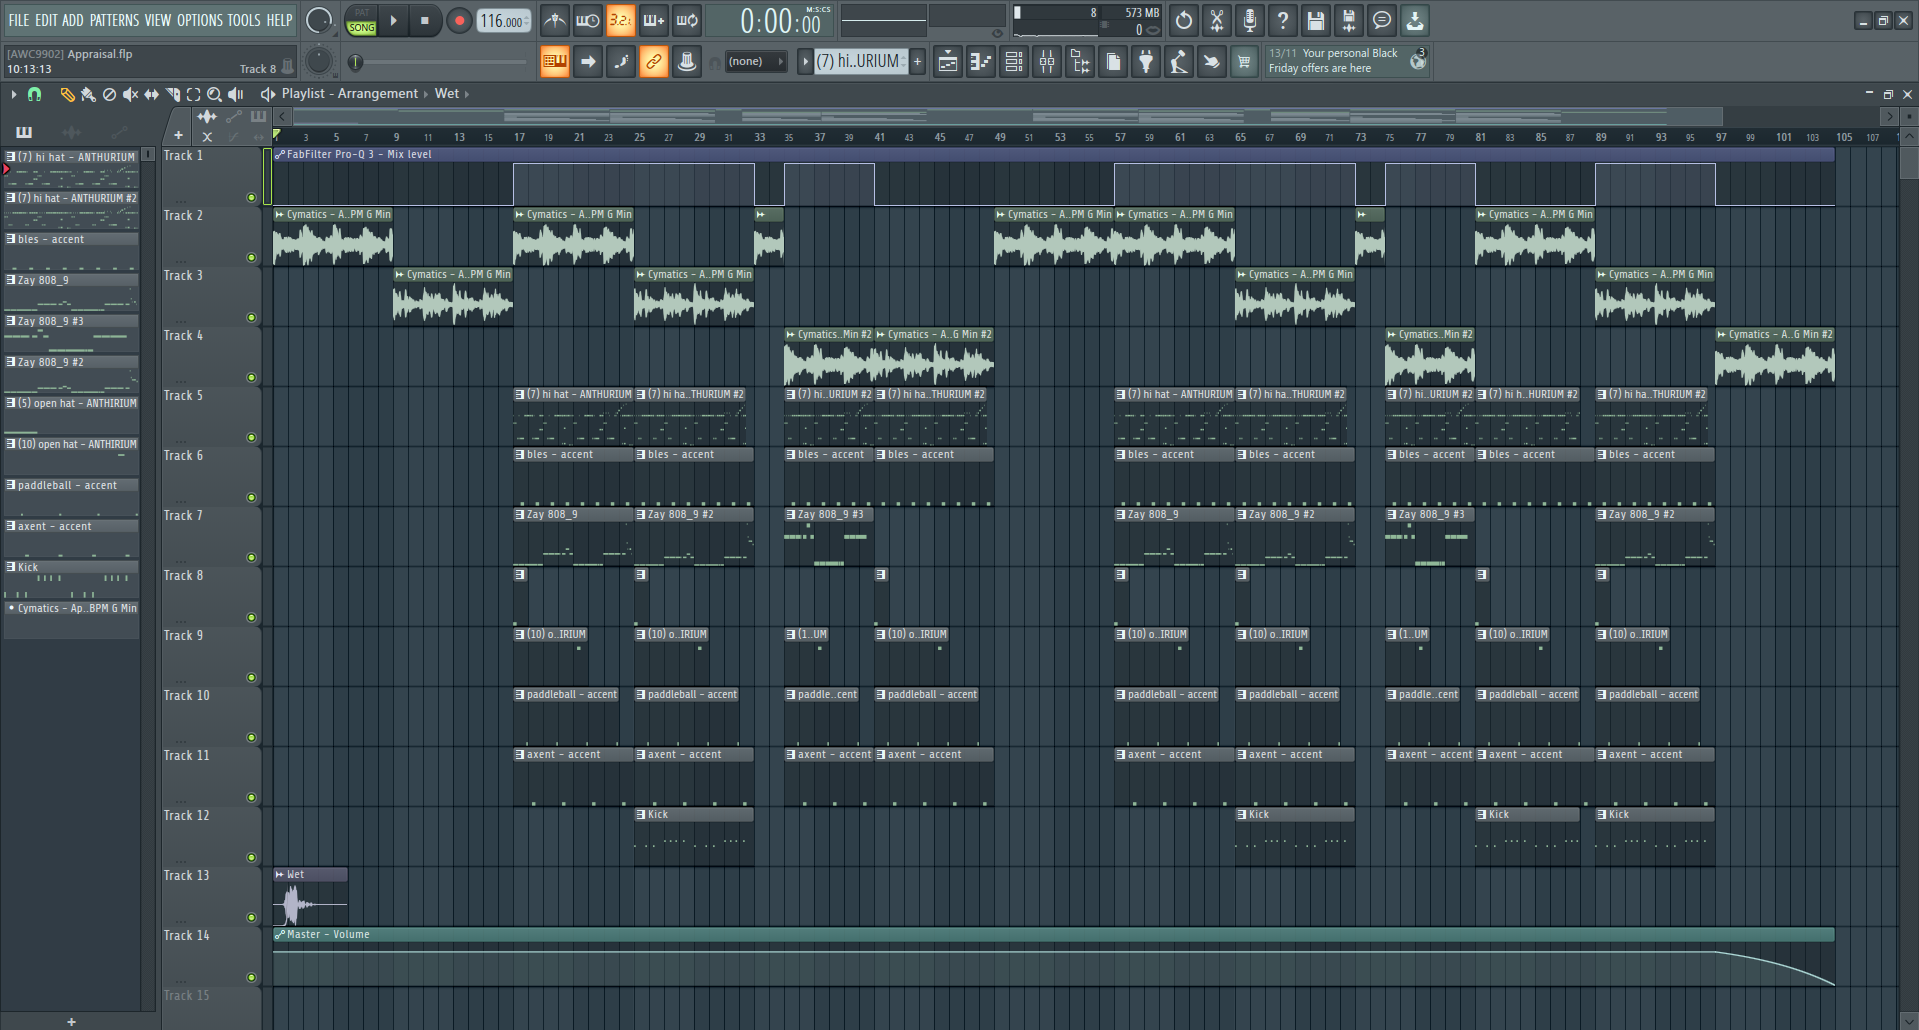
Task: Select the Playback scrub tool
Action: point(236,94)
